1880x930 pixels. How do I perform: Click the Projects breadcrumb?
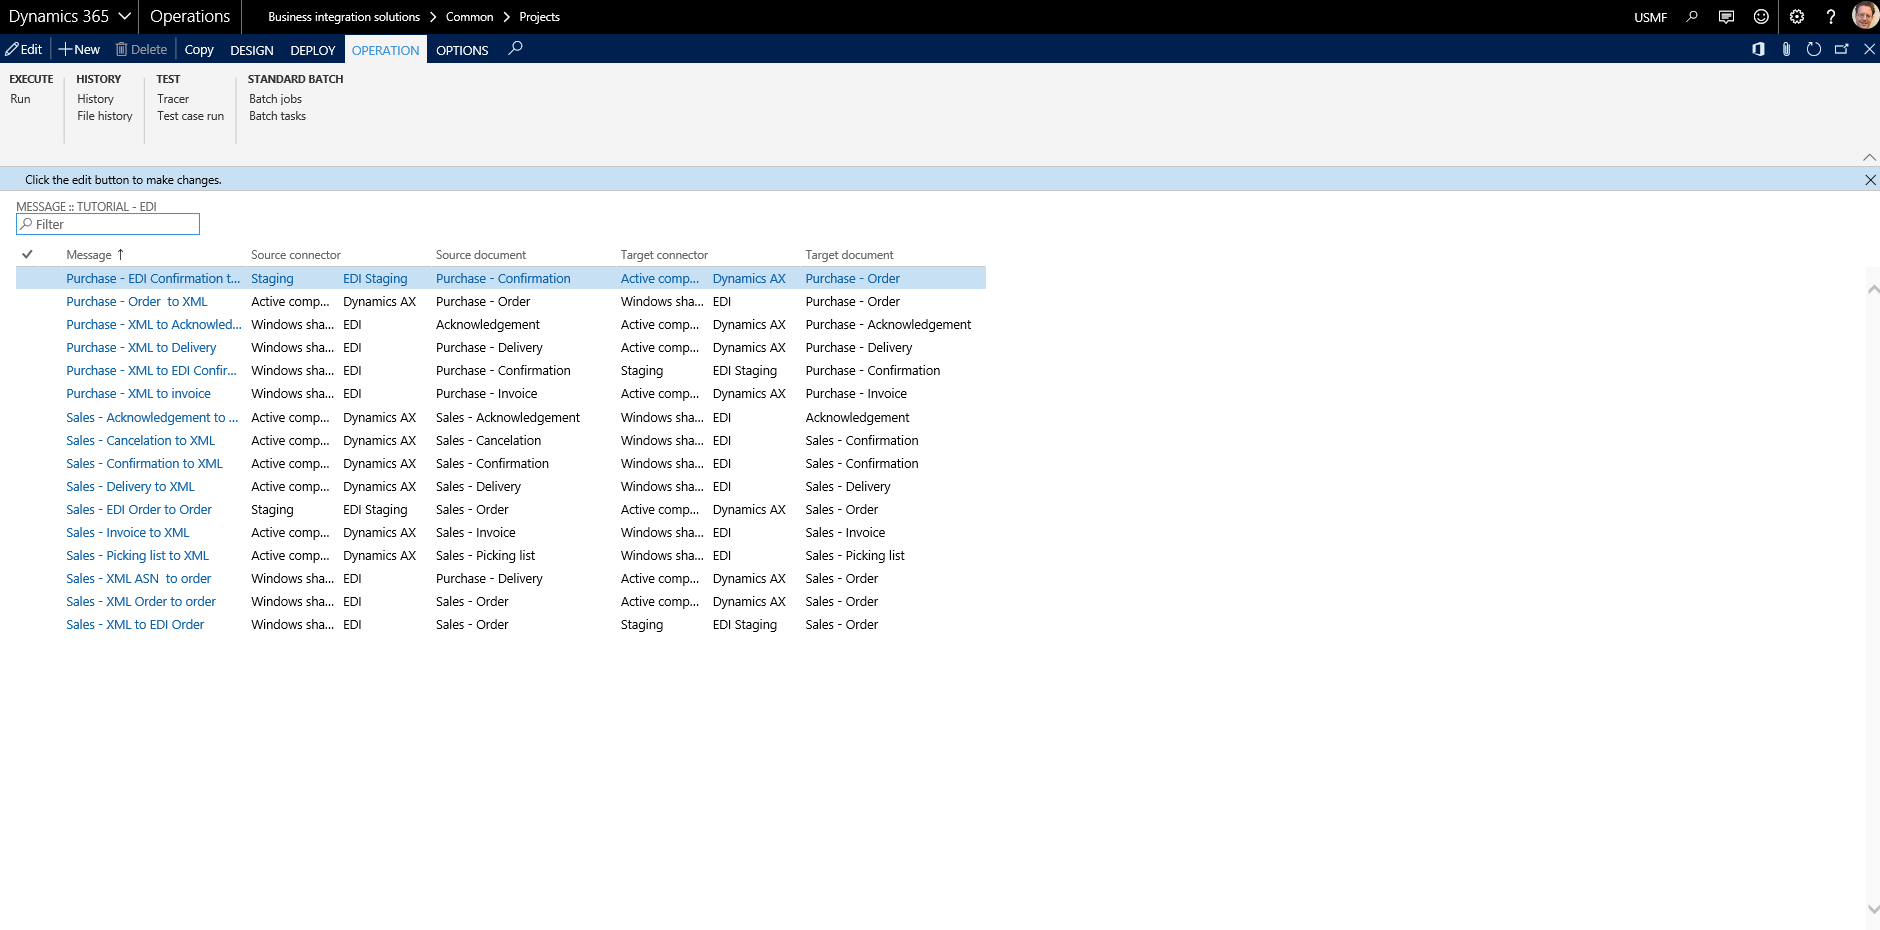tap(539, 17)
